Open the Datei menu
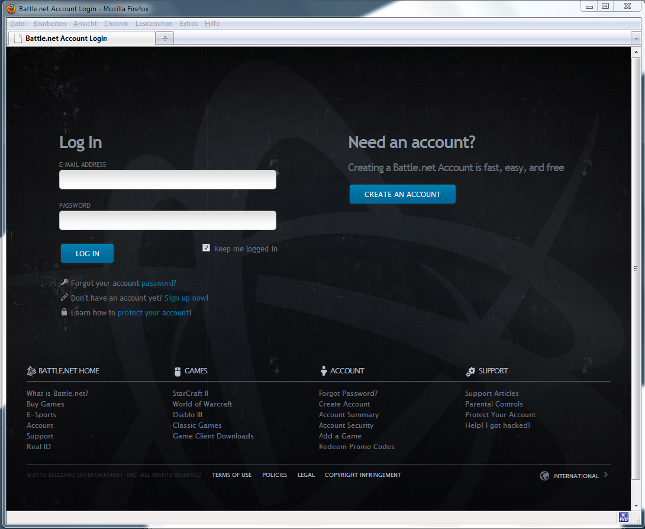Screen dimensions: 645x529 click(18, 24)
